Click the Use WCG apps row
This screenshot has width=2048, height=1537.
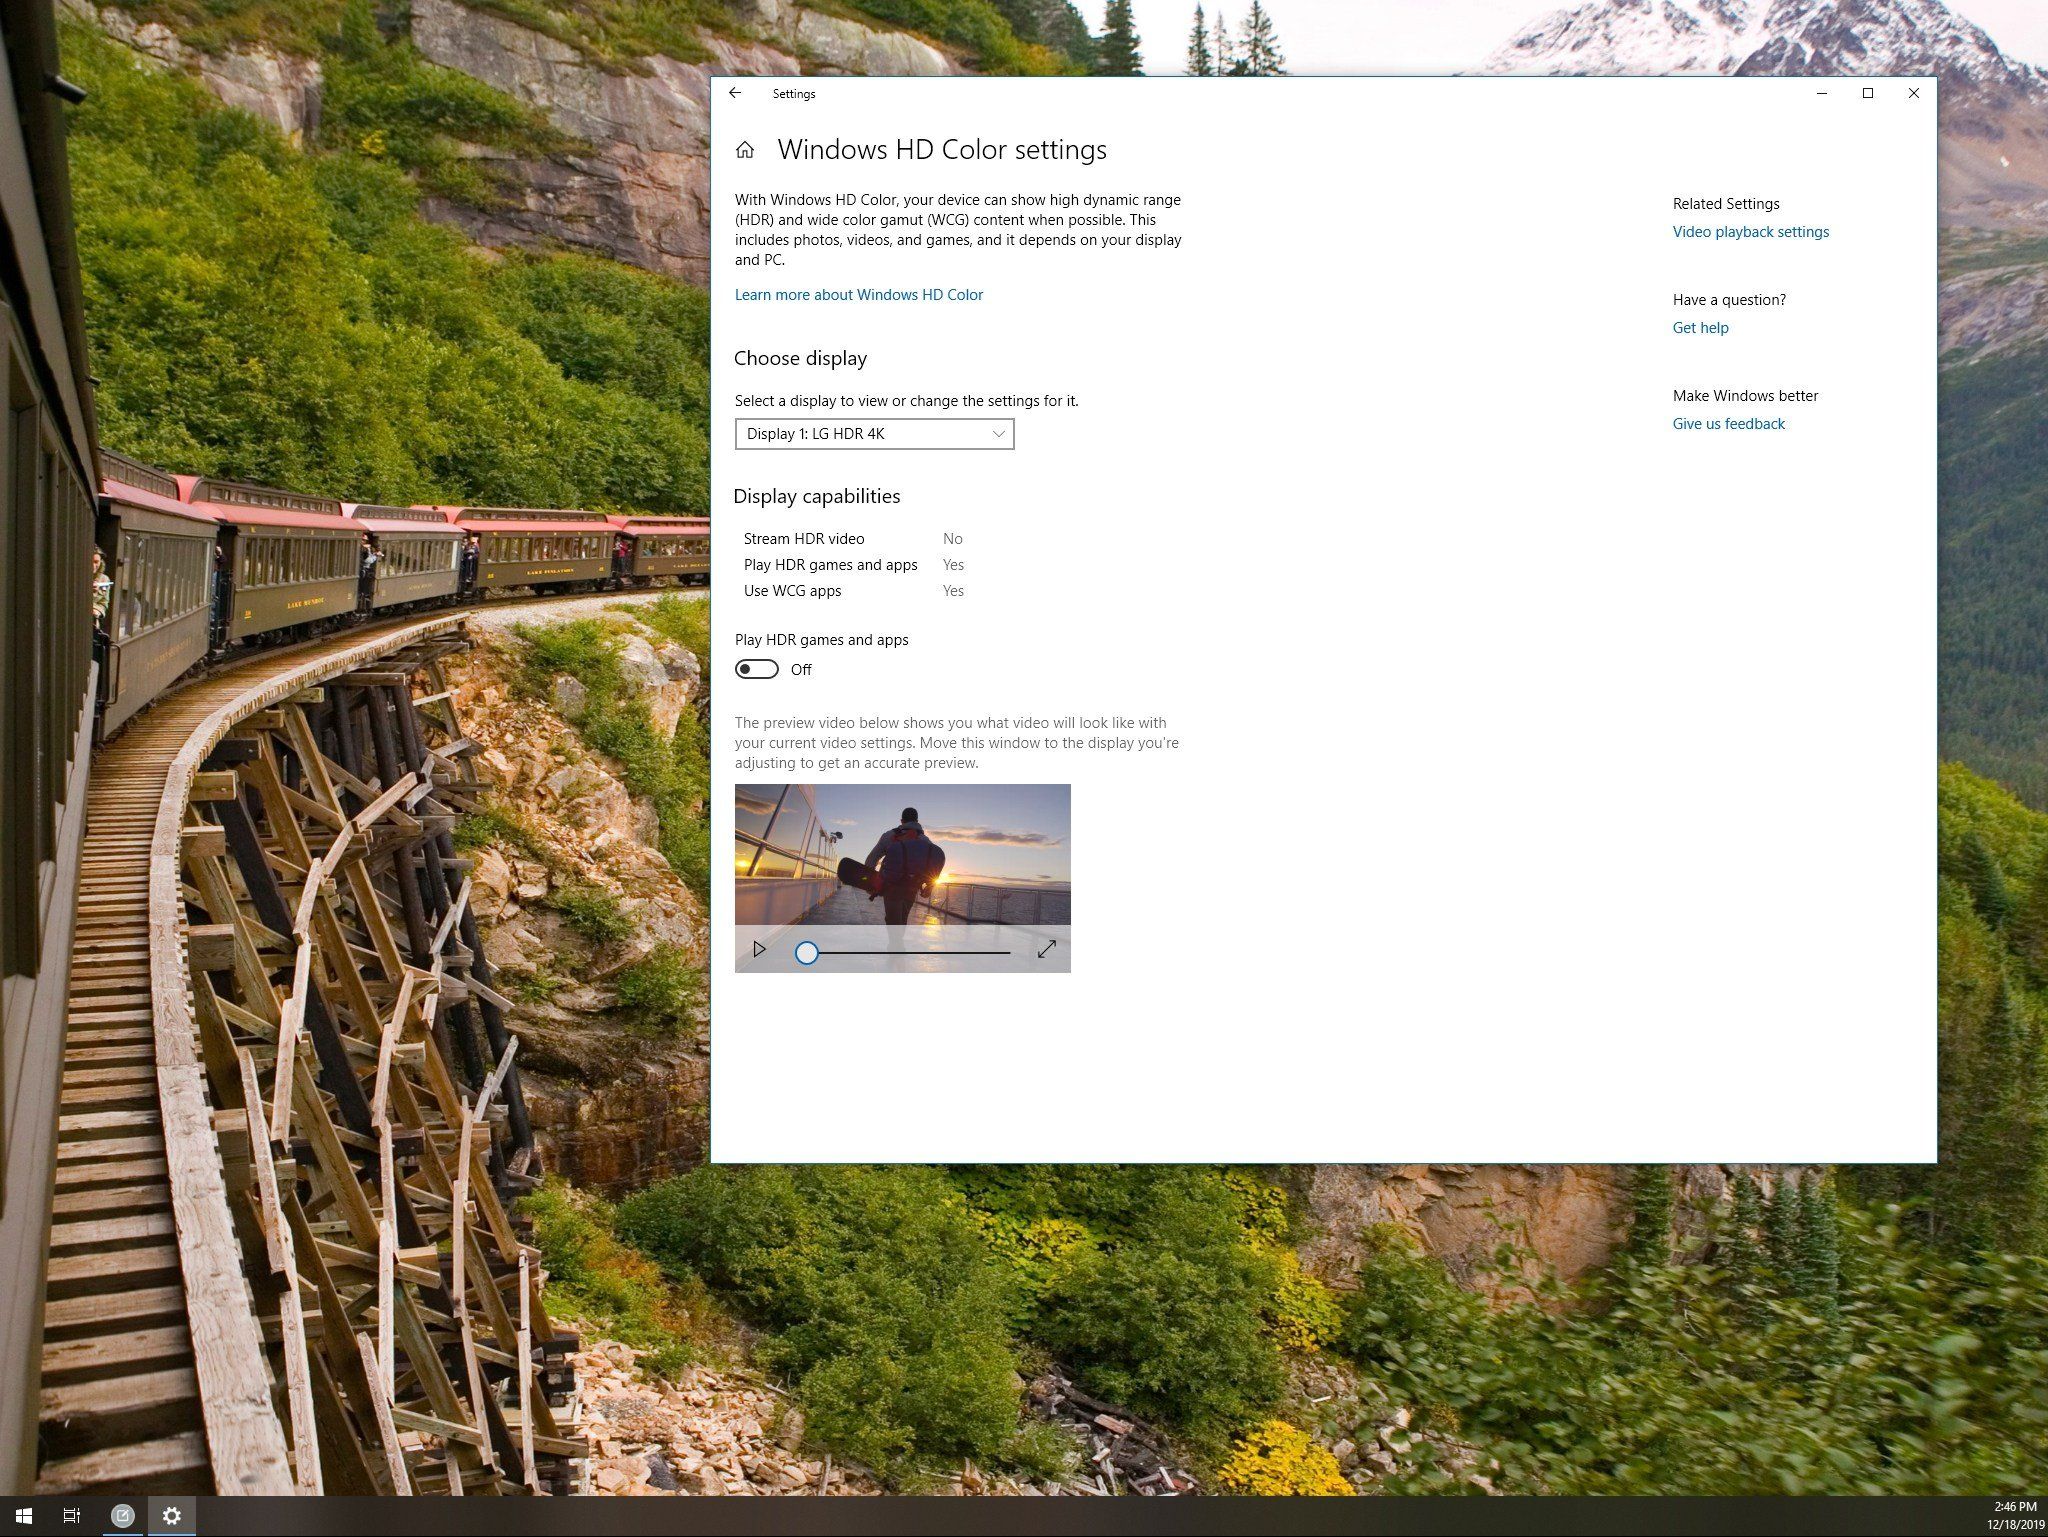point(854,591)
